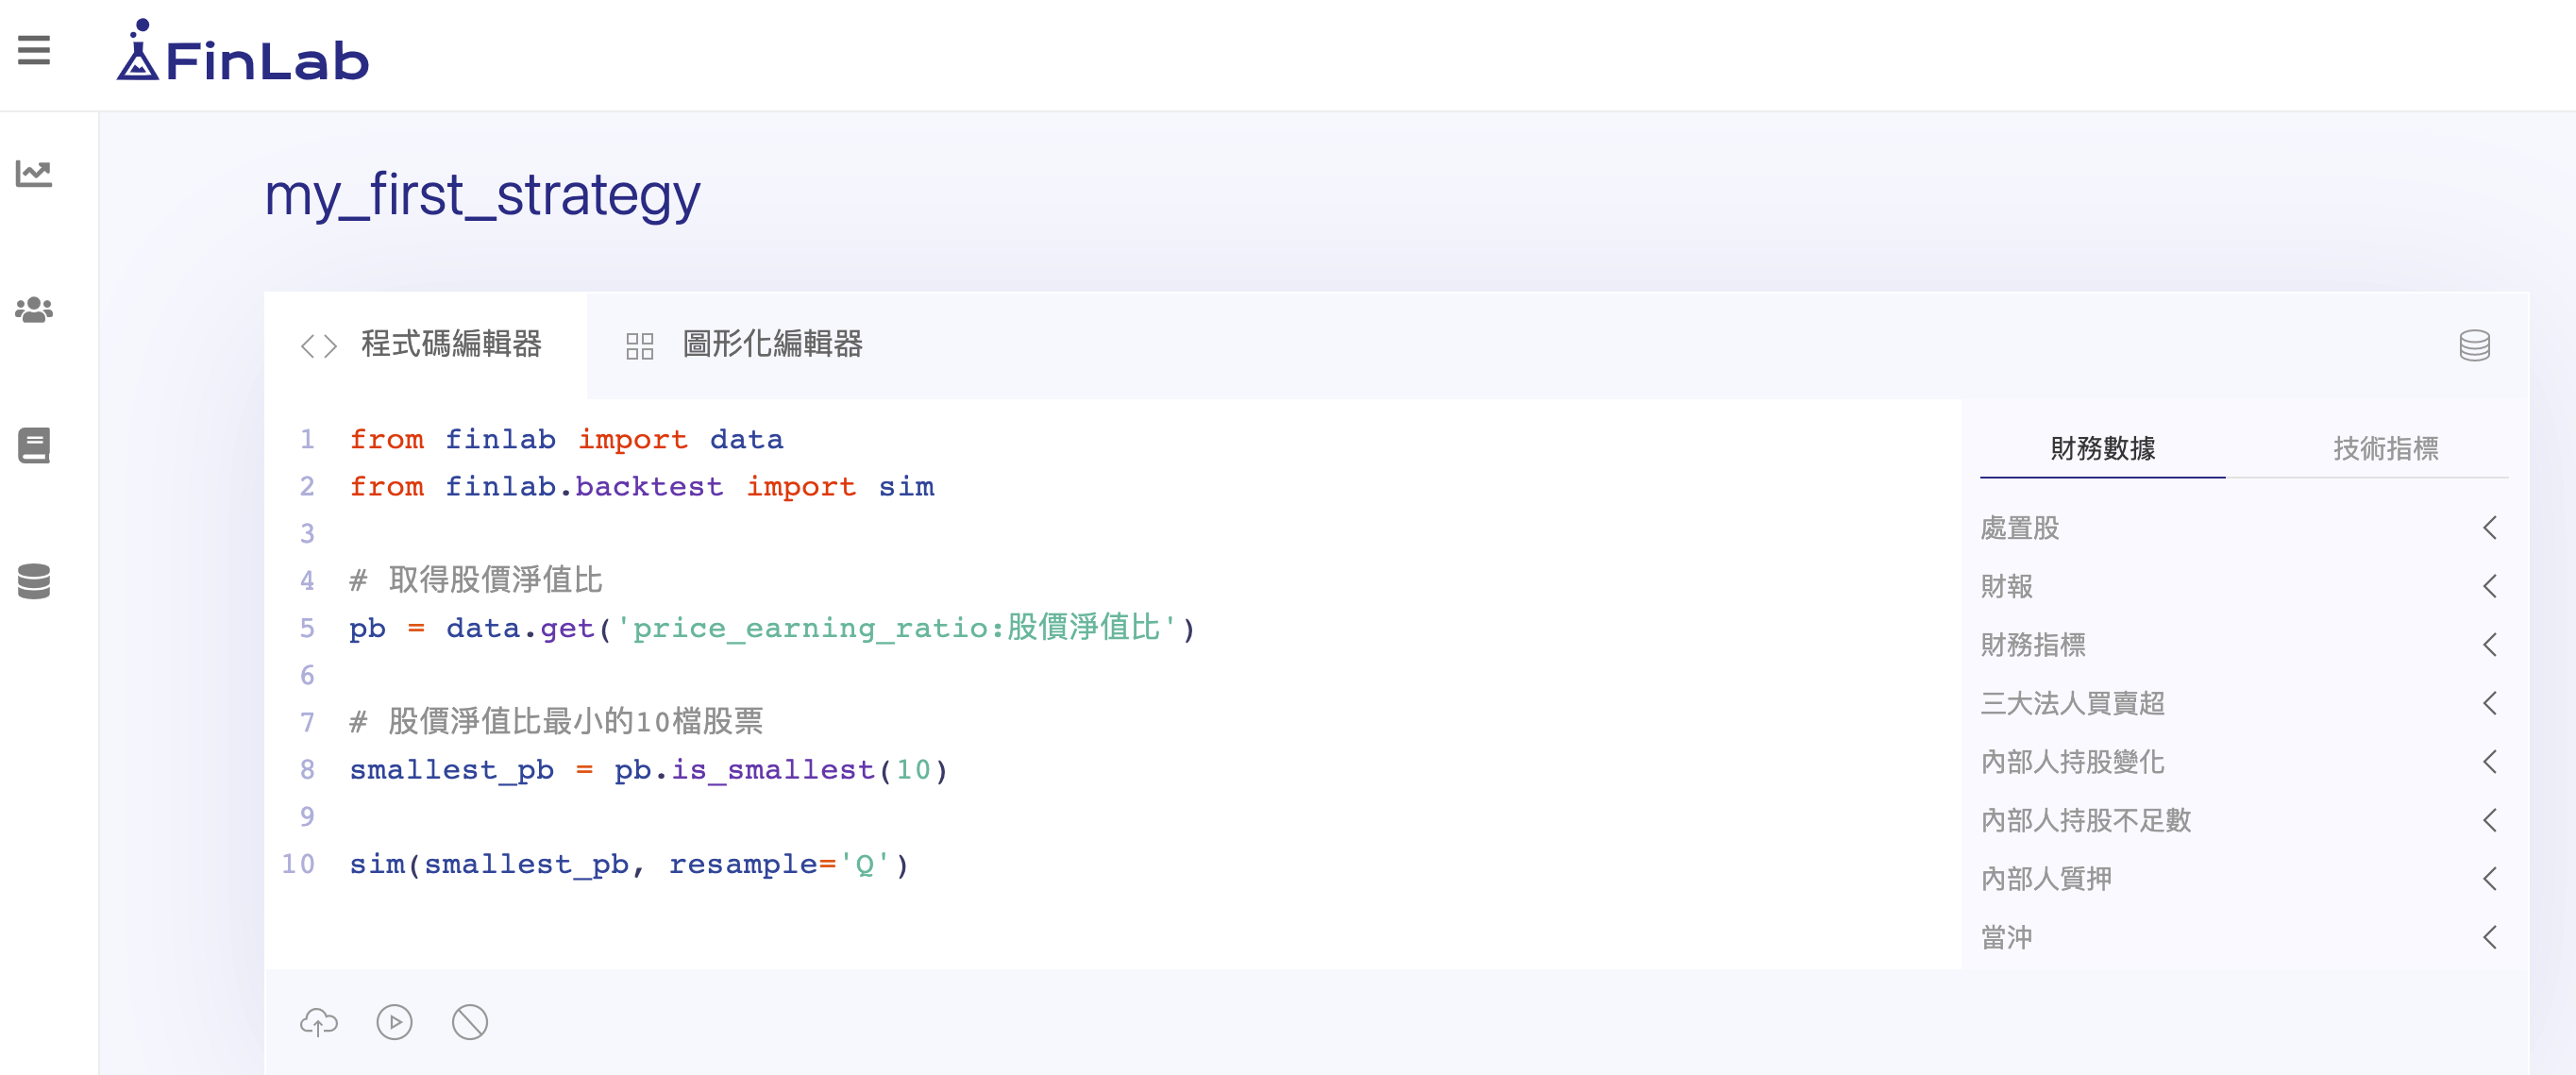Expand the 當沖 category
This screenshot has height=1075, width=2576.
pos(2240,938)
